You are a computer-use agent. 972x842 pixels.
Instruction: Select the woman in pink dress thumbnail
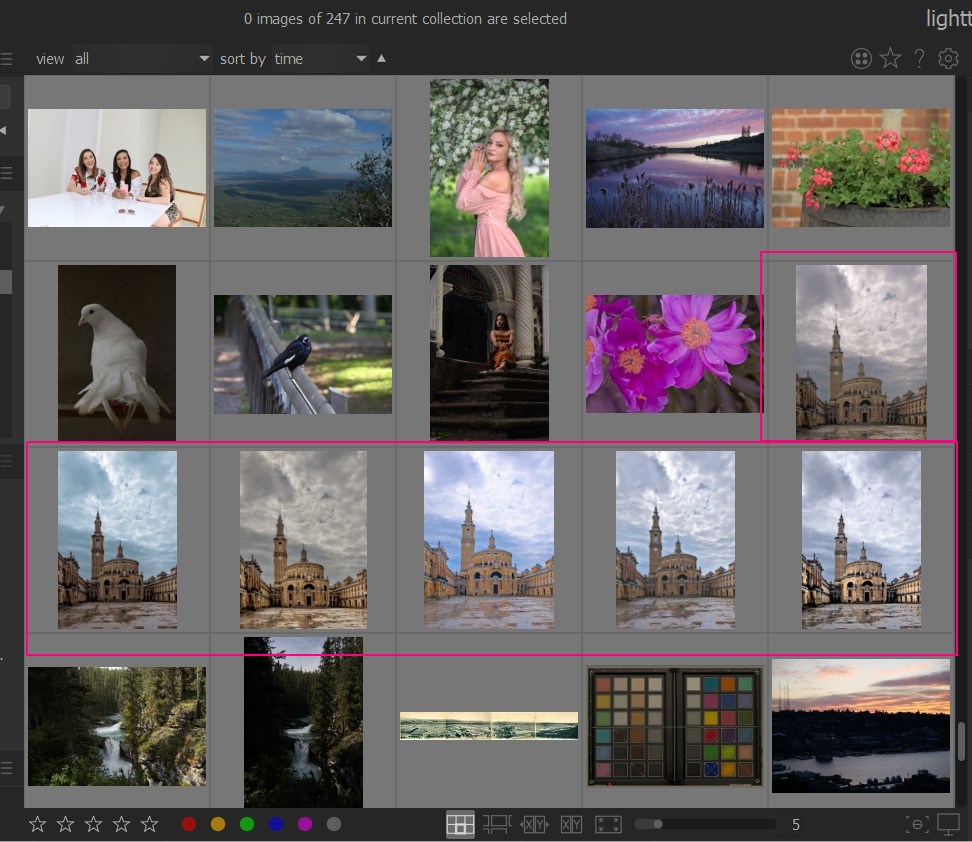(x=489, y=168)
